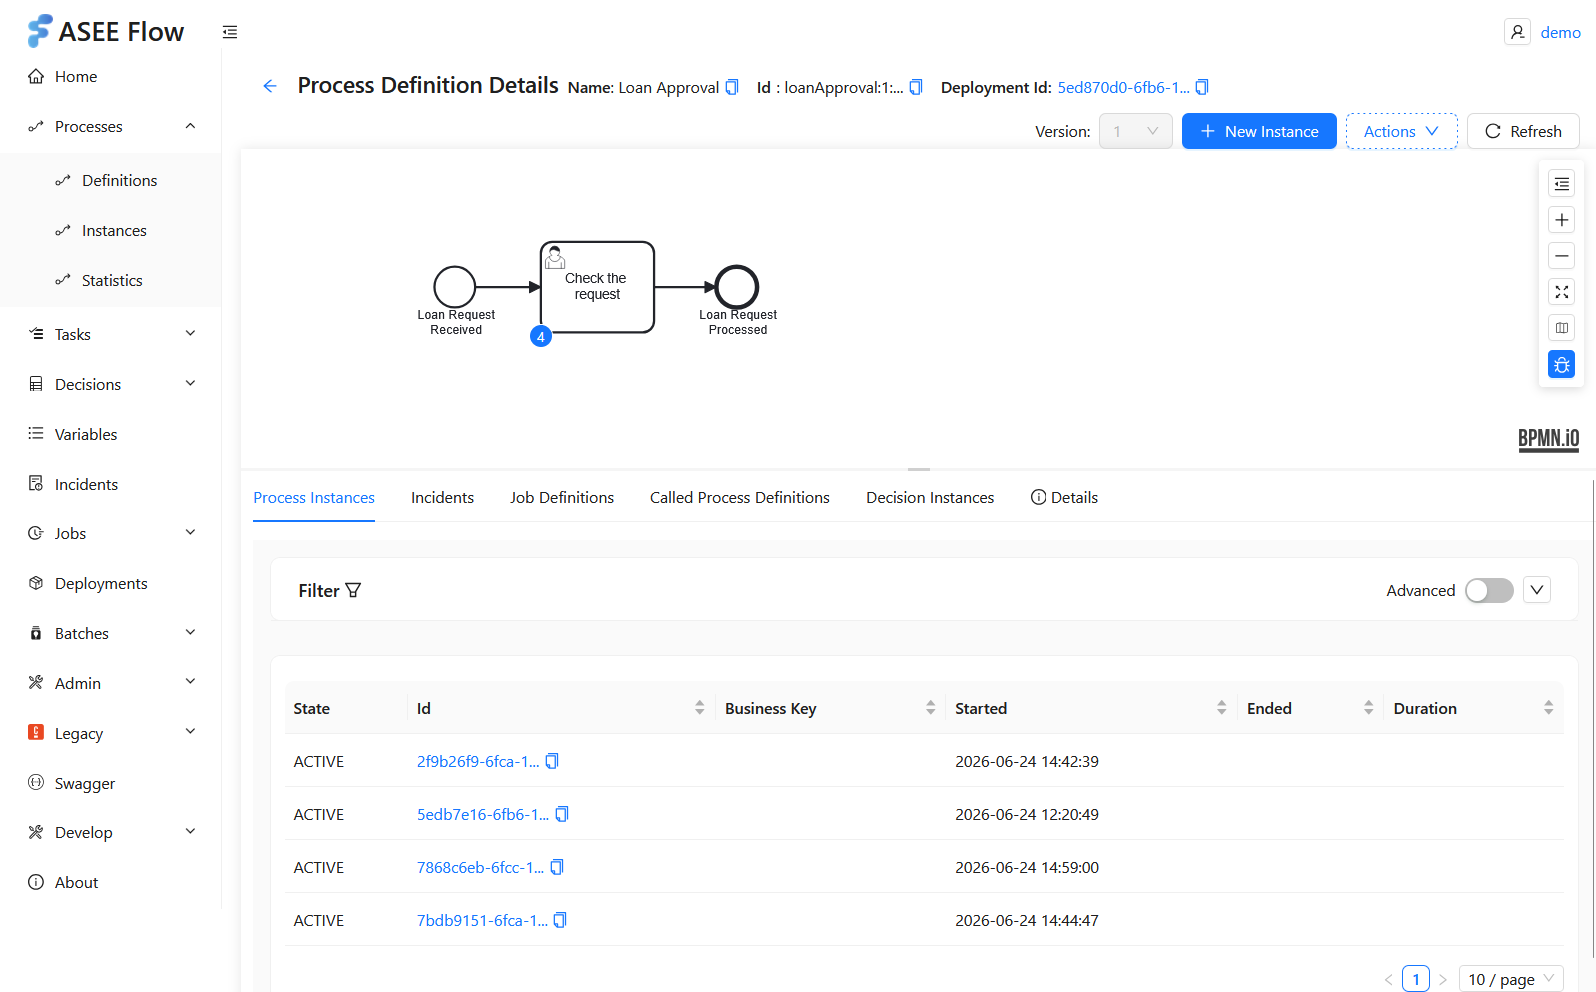1596x992 pixels.
Task: Select the Check the request task
Action: pyautogui.click(x=598, y=287)
